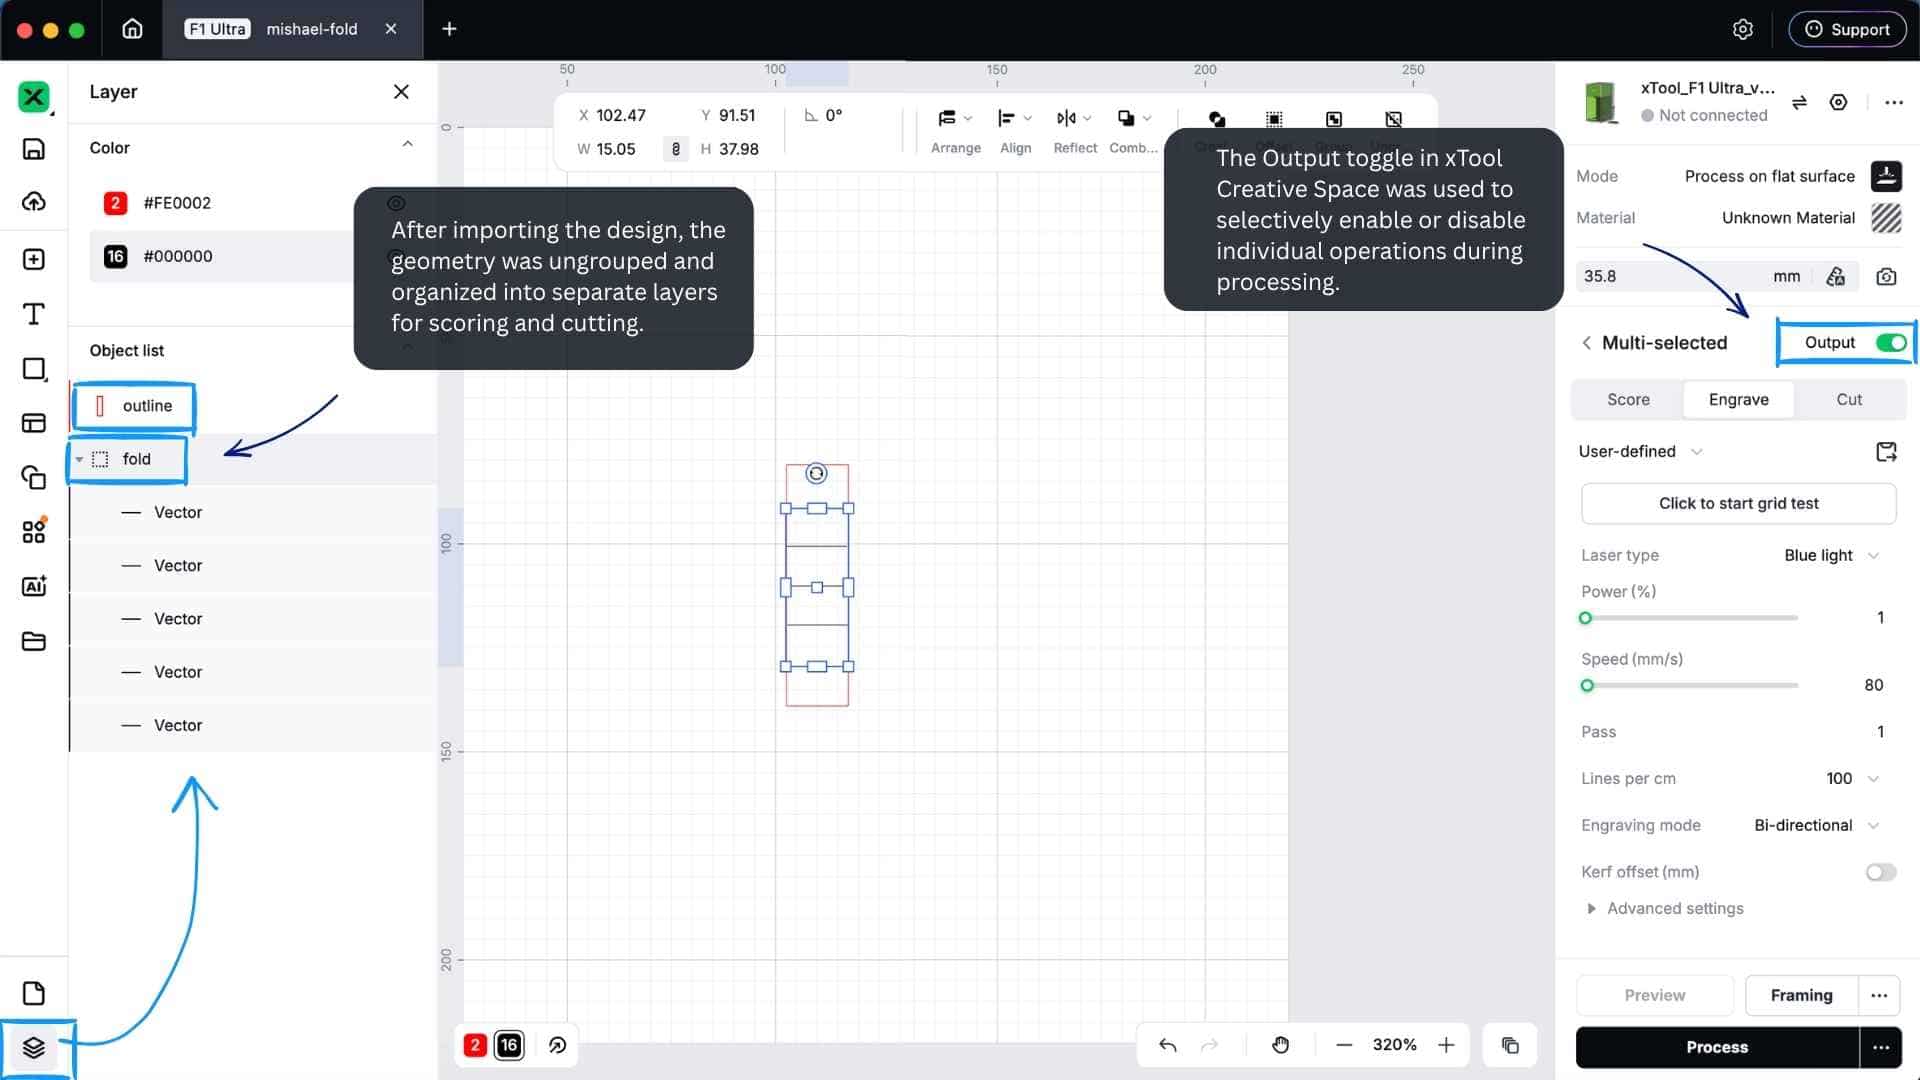Viewport: 1920px width, 1080px height.
Task: Open the Laser type dropdown
Action: click(1831, 555)
